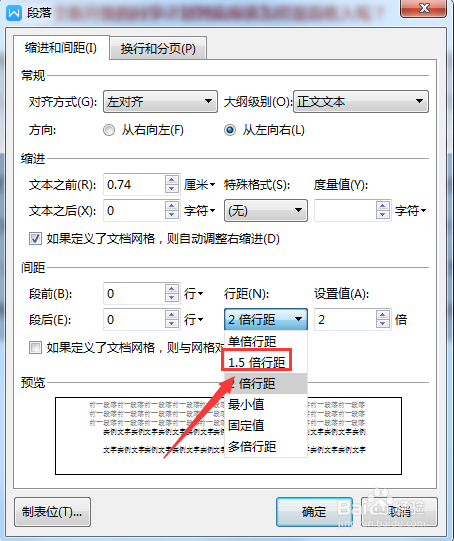Click the 取消 button

click(399, 512)
